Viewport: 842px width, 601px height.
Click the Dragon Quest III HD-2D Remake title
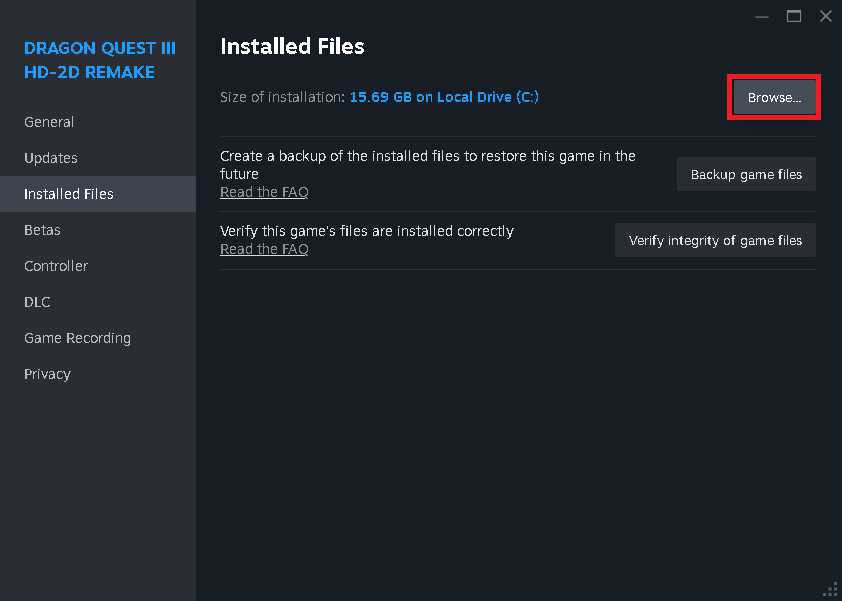tap(90, 60)
